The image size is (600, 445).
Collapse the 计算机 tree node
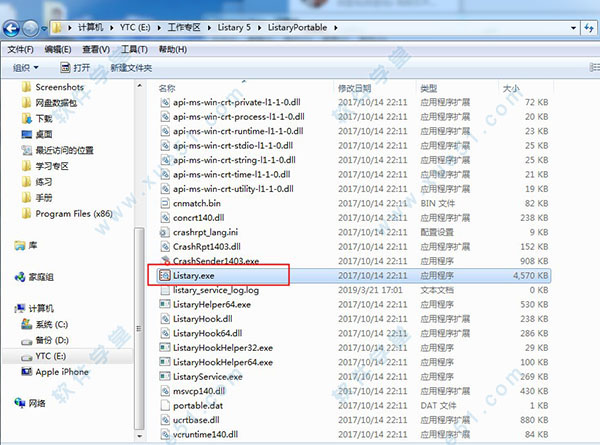8,308
